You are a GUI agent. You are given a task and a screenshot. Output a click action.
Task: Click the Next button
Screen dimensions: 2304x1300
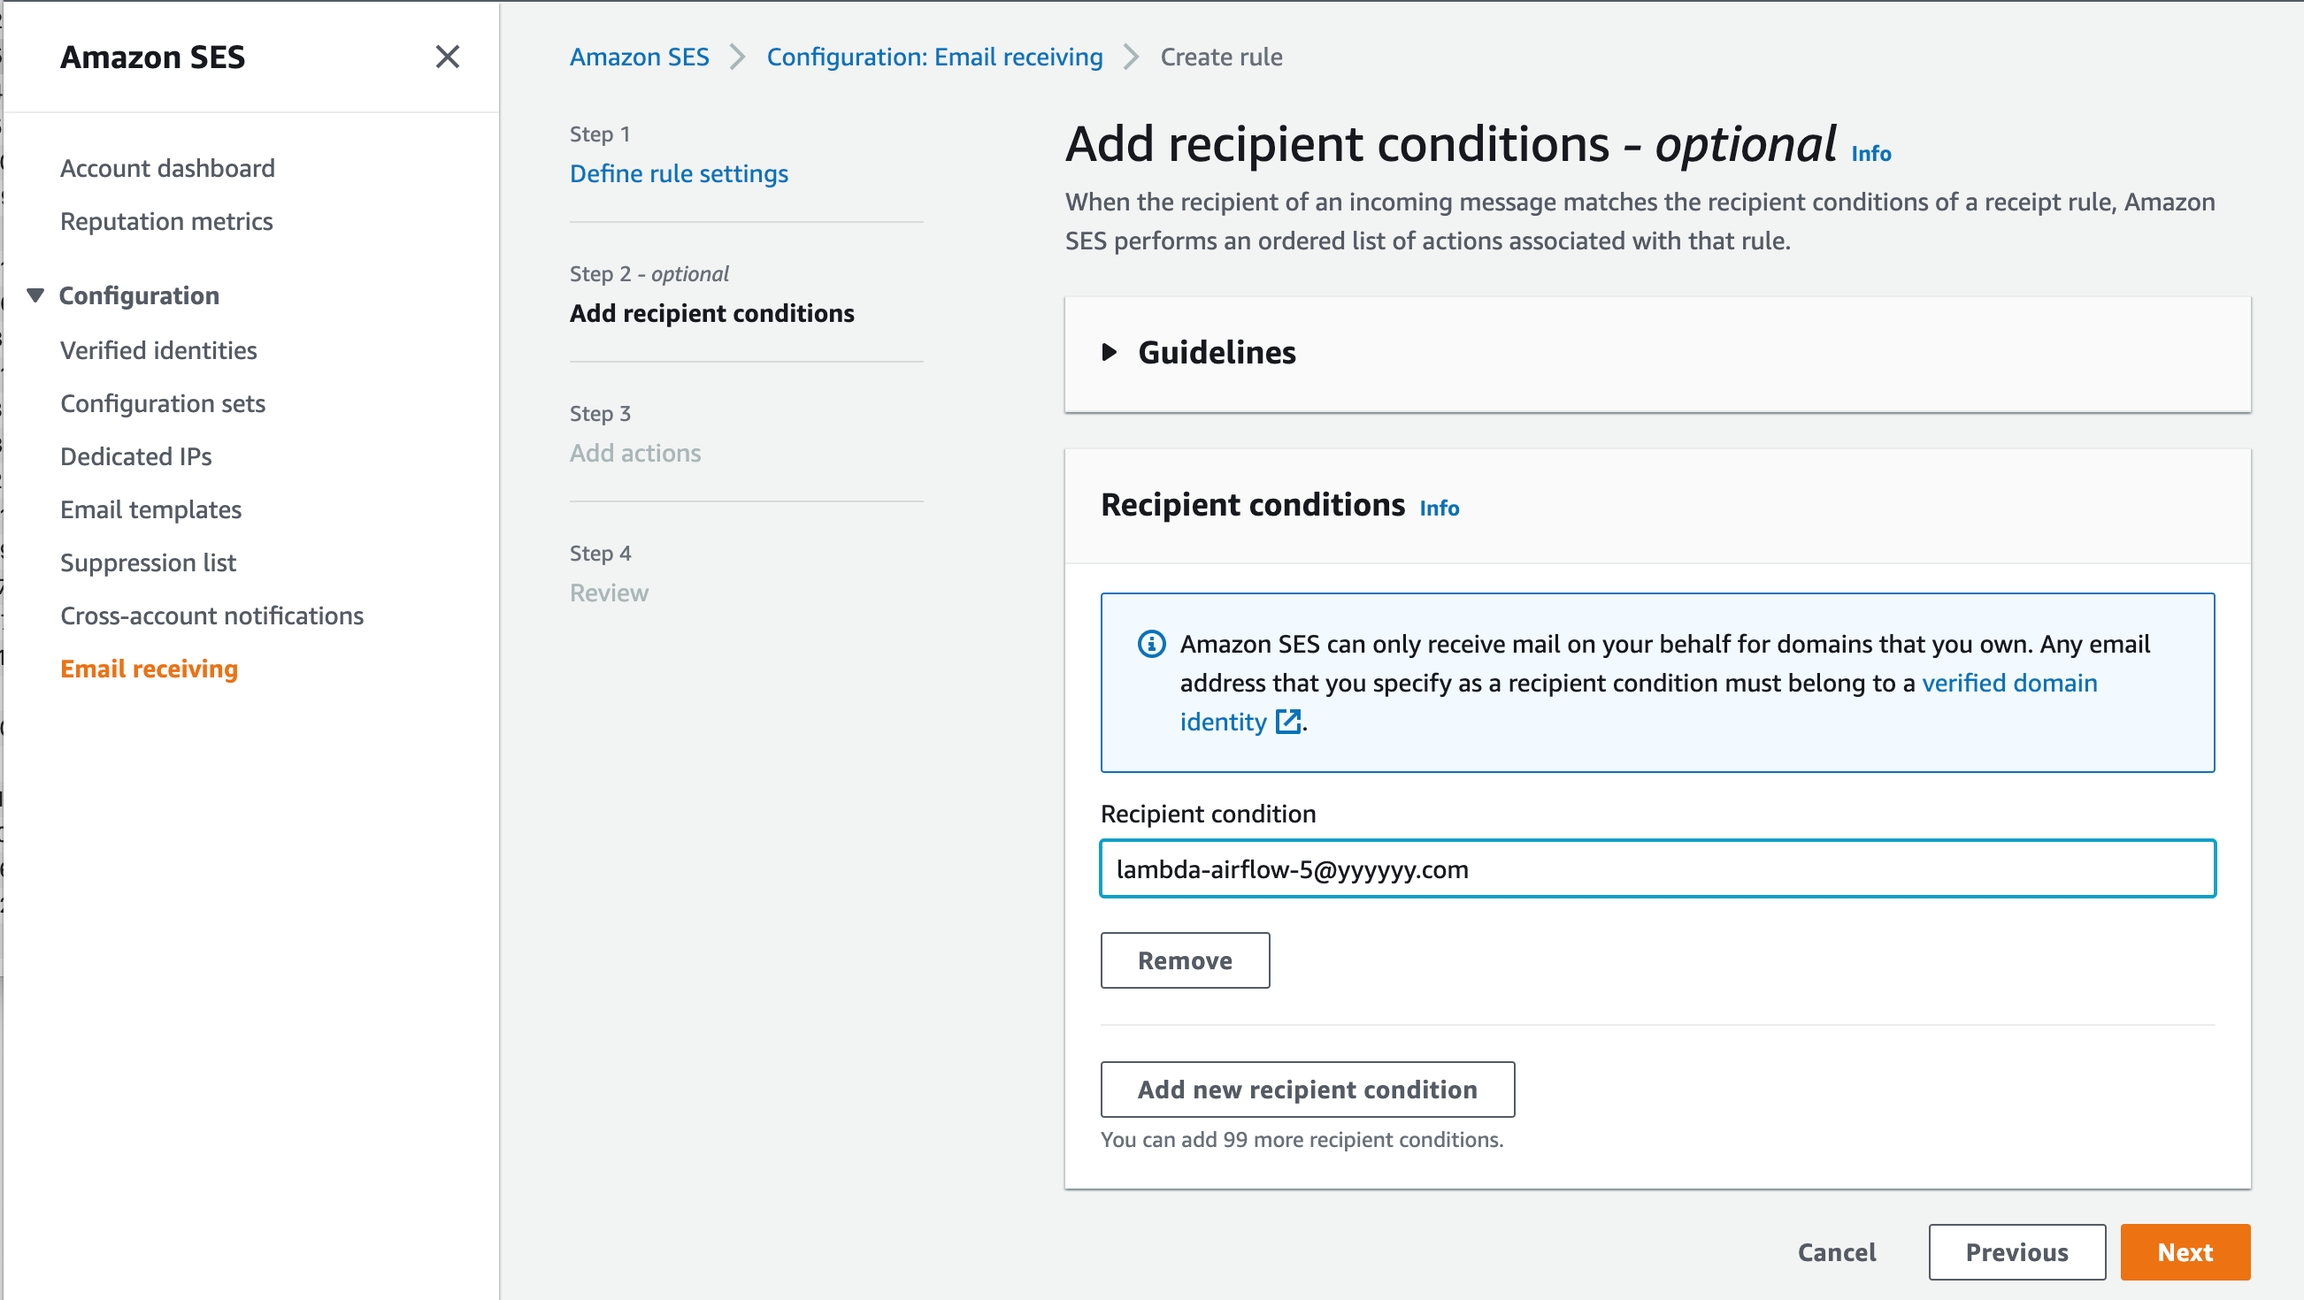tap(2184, 1252)
